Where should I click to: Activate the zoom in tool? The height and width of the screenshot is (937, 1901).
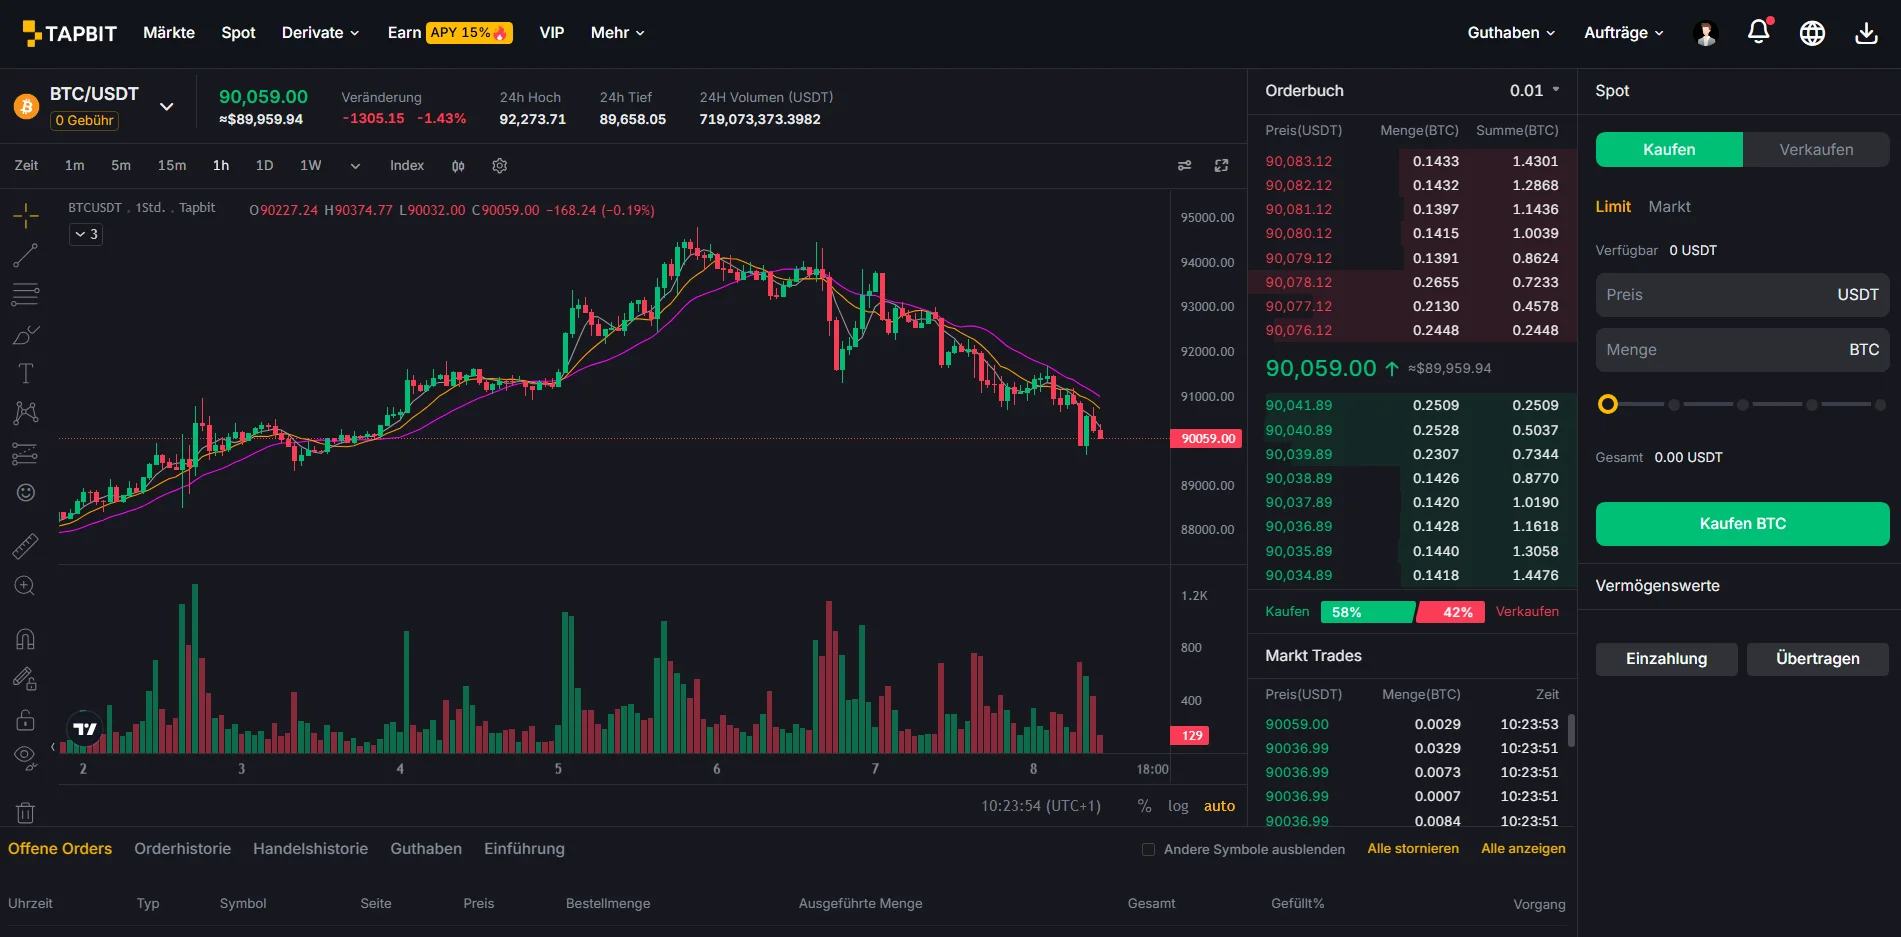point(26,586)
